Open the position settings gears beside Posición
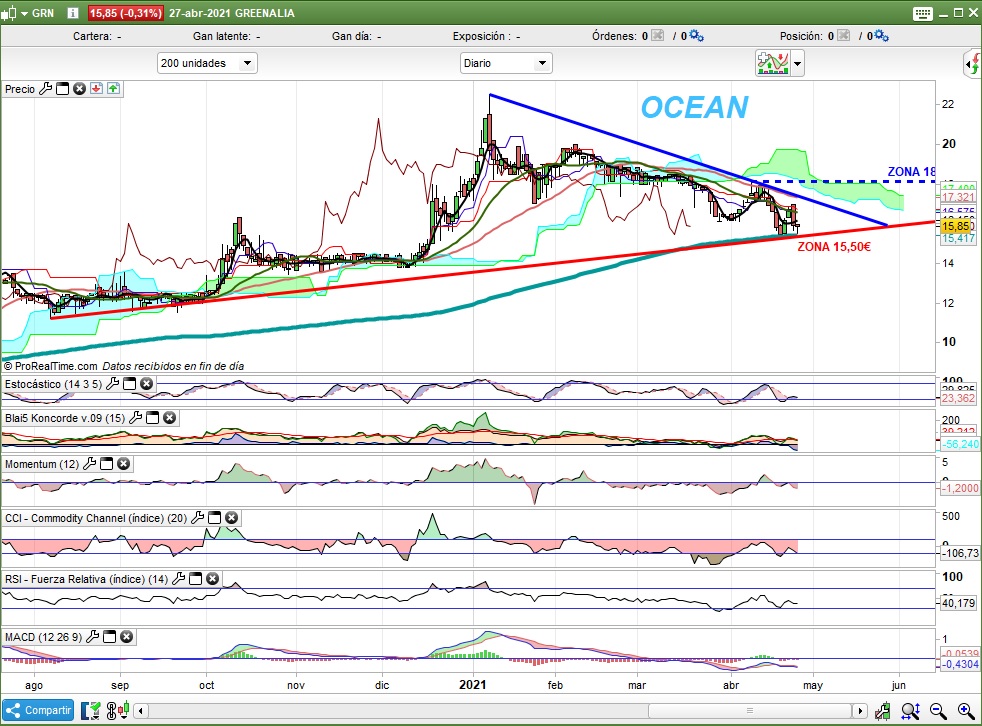This screenshot has height=726, width=982. (x=881, y=36)
